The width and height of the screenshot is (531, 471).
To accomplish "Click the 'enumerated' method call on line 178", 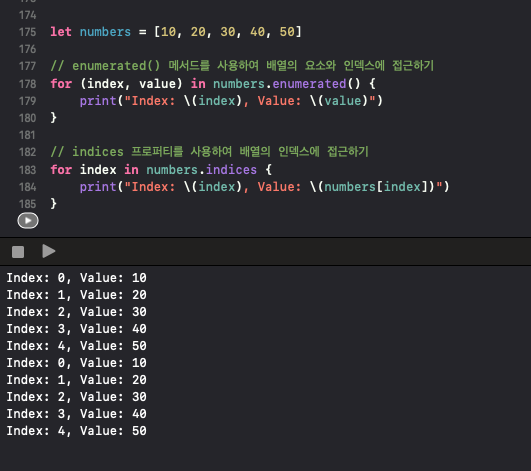I will pos(309,84).
